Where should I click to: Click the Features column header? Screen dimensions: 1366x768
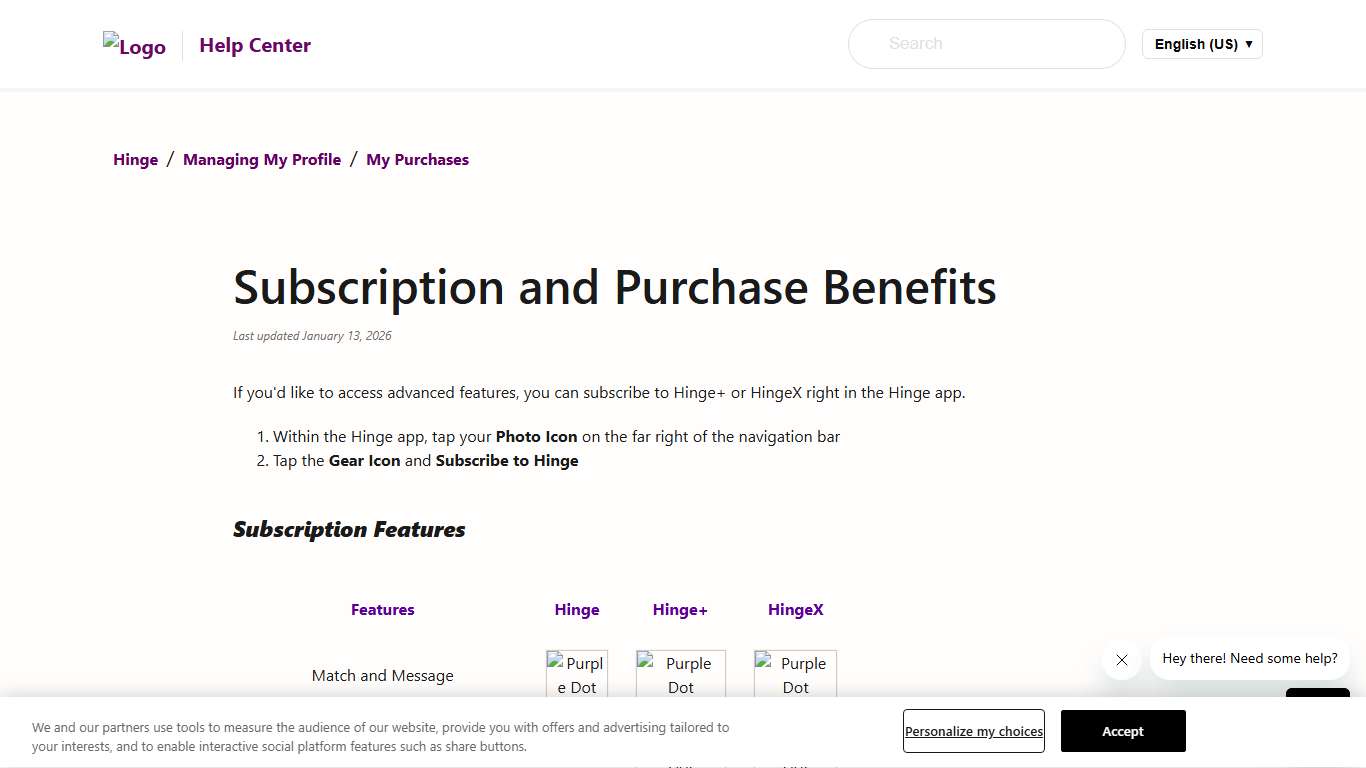coord(382,609)
